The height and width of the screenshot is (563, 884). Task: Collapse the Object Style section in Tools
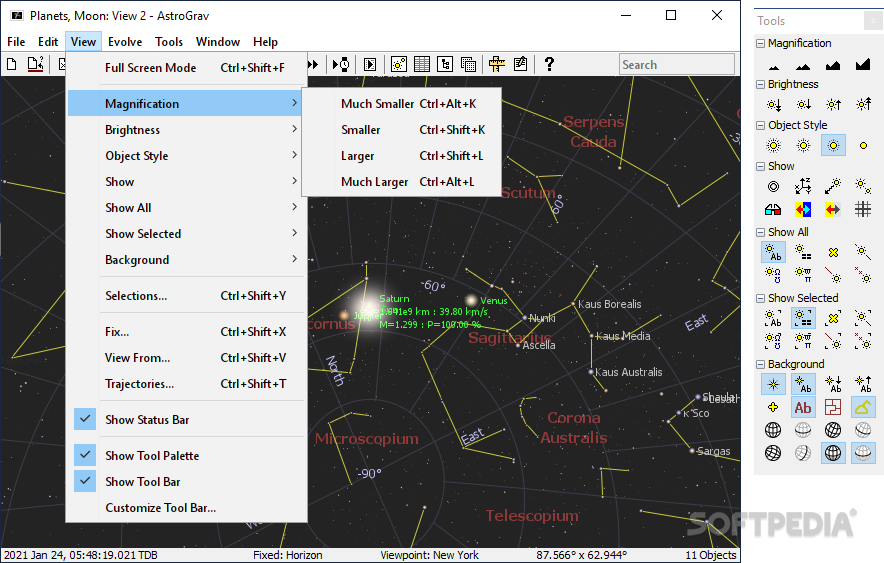tap(761, 126)
